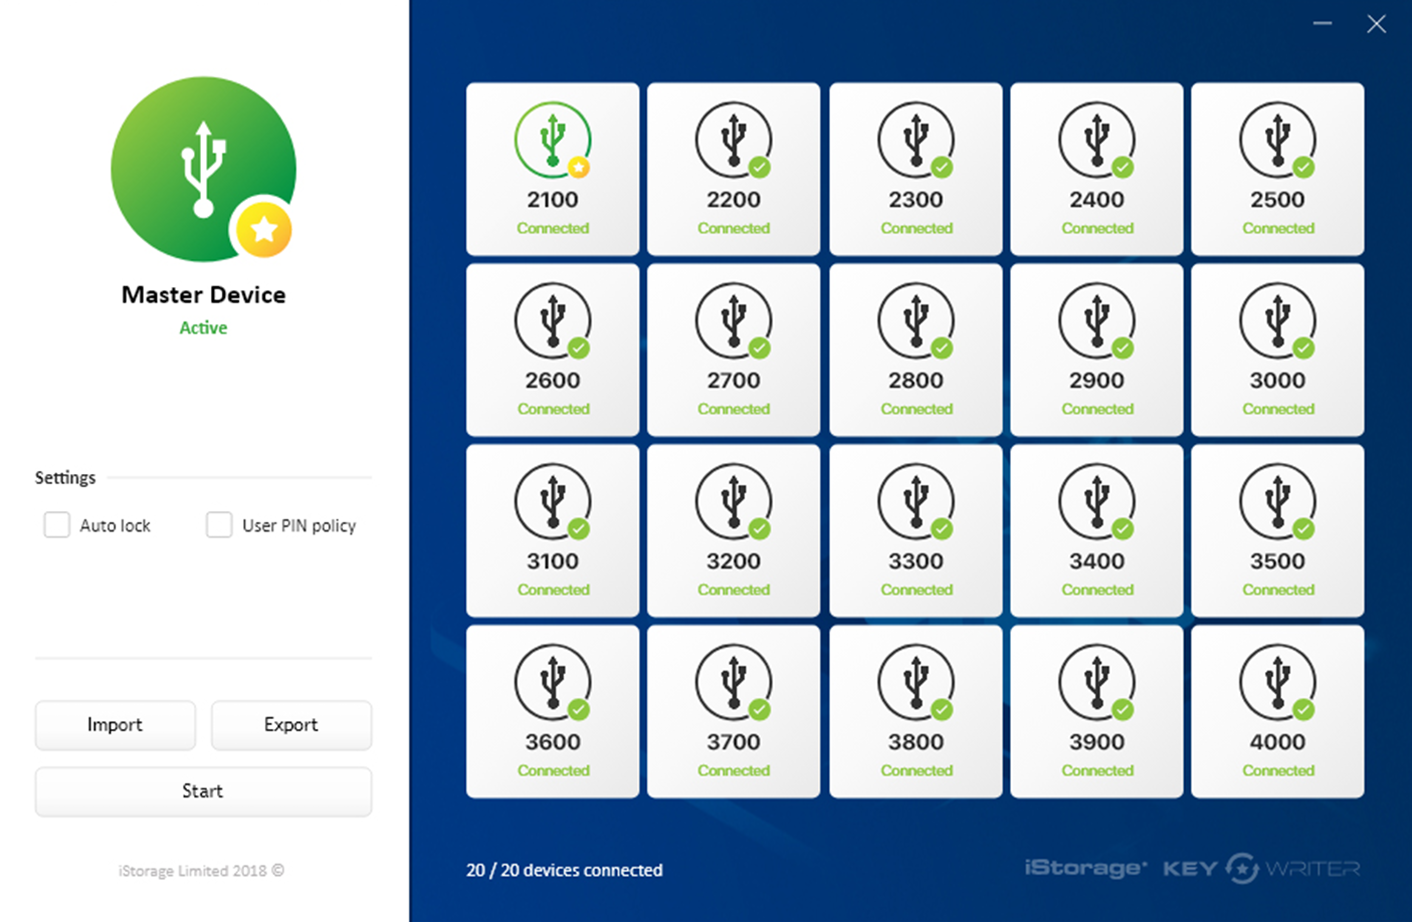This screenshot has width=1412, height=922.
Task: Click the USB icon of device 3700
Action: 733,682
